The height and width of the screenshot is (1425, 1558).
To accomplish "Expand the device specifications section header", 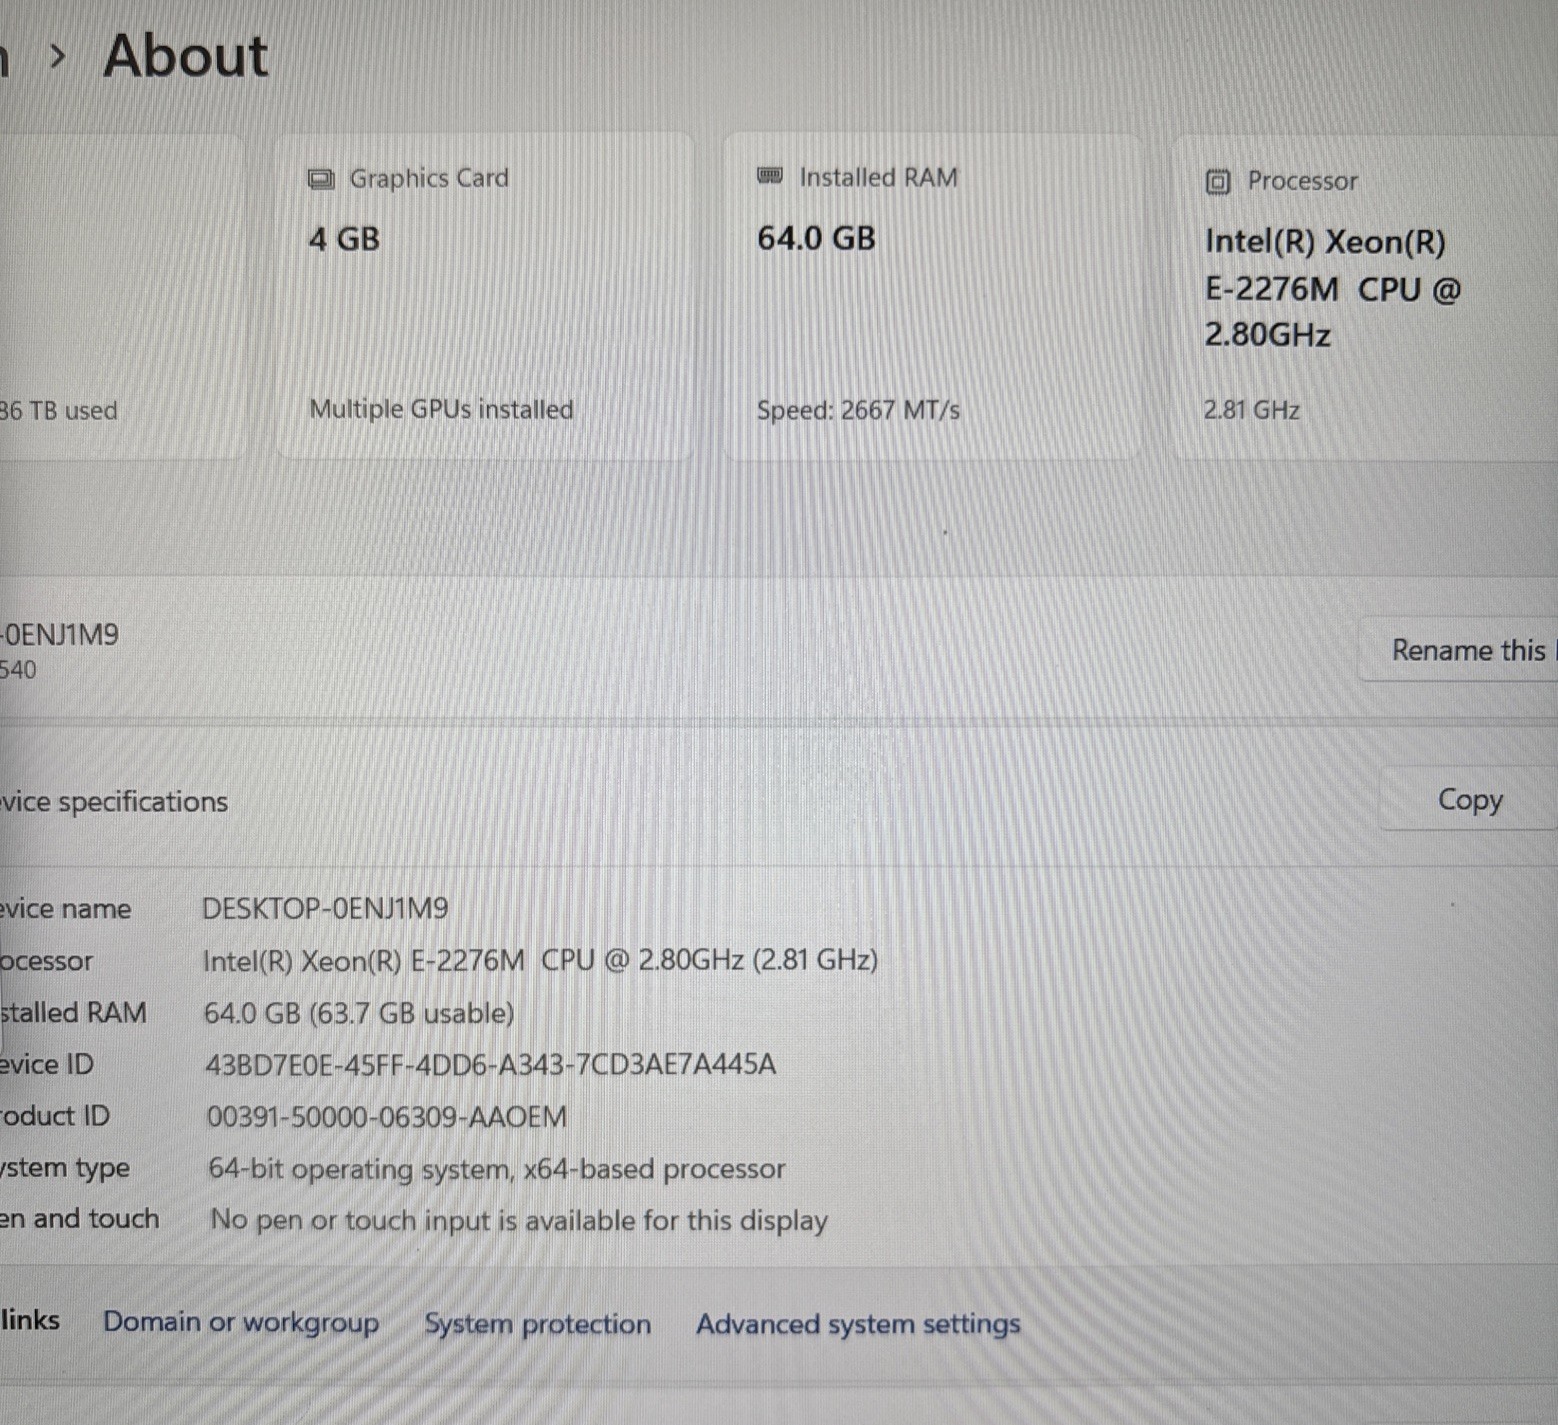I will coord(779,800).
